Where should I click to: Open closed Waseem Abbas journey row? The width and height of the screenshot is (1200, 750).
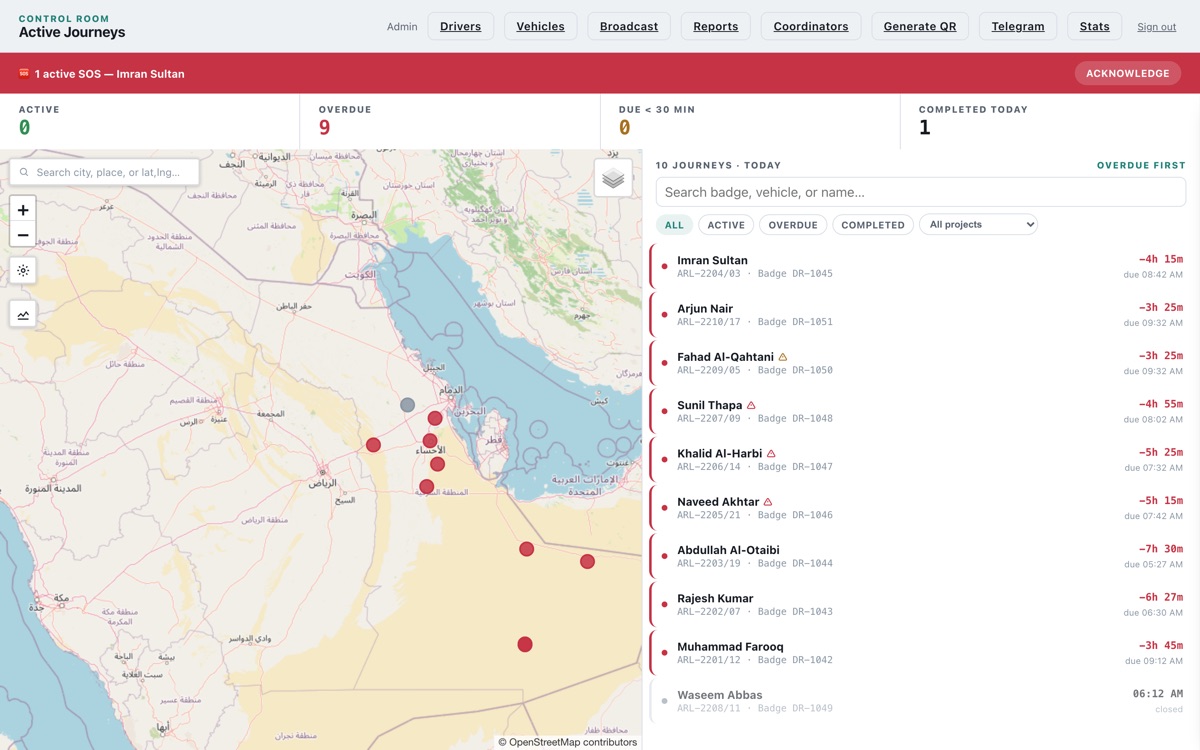click(920, 701)
